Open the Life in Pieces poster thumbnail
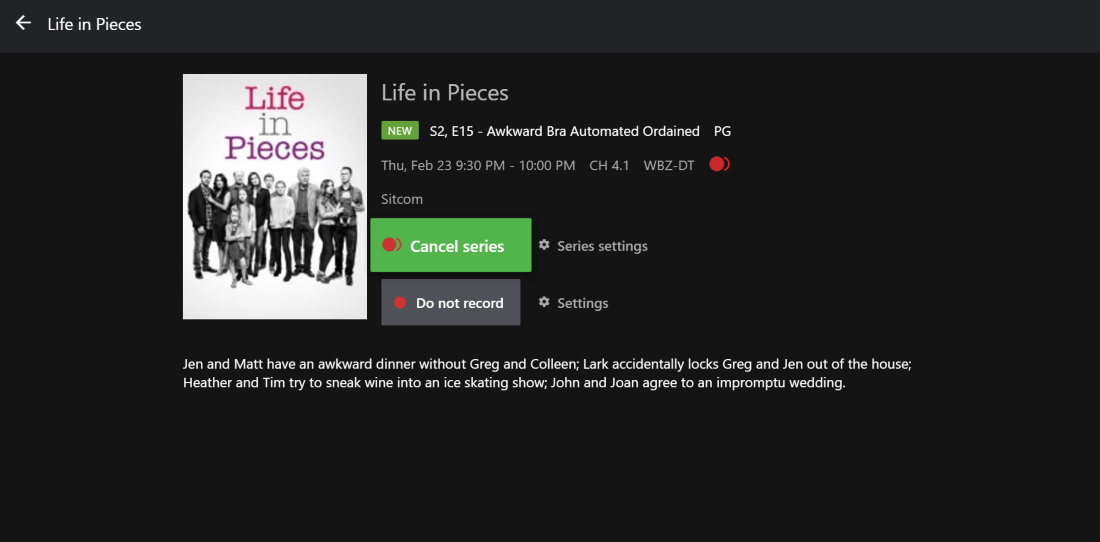The width and height of the screenshot is (1100, 542). (275, 196)
